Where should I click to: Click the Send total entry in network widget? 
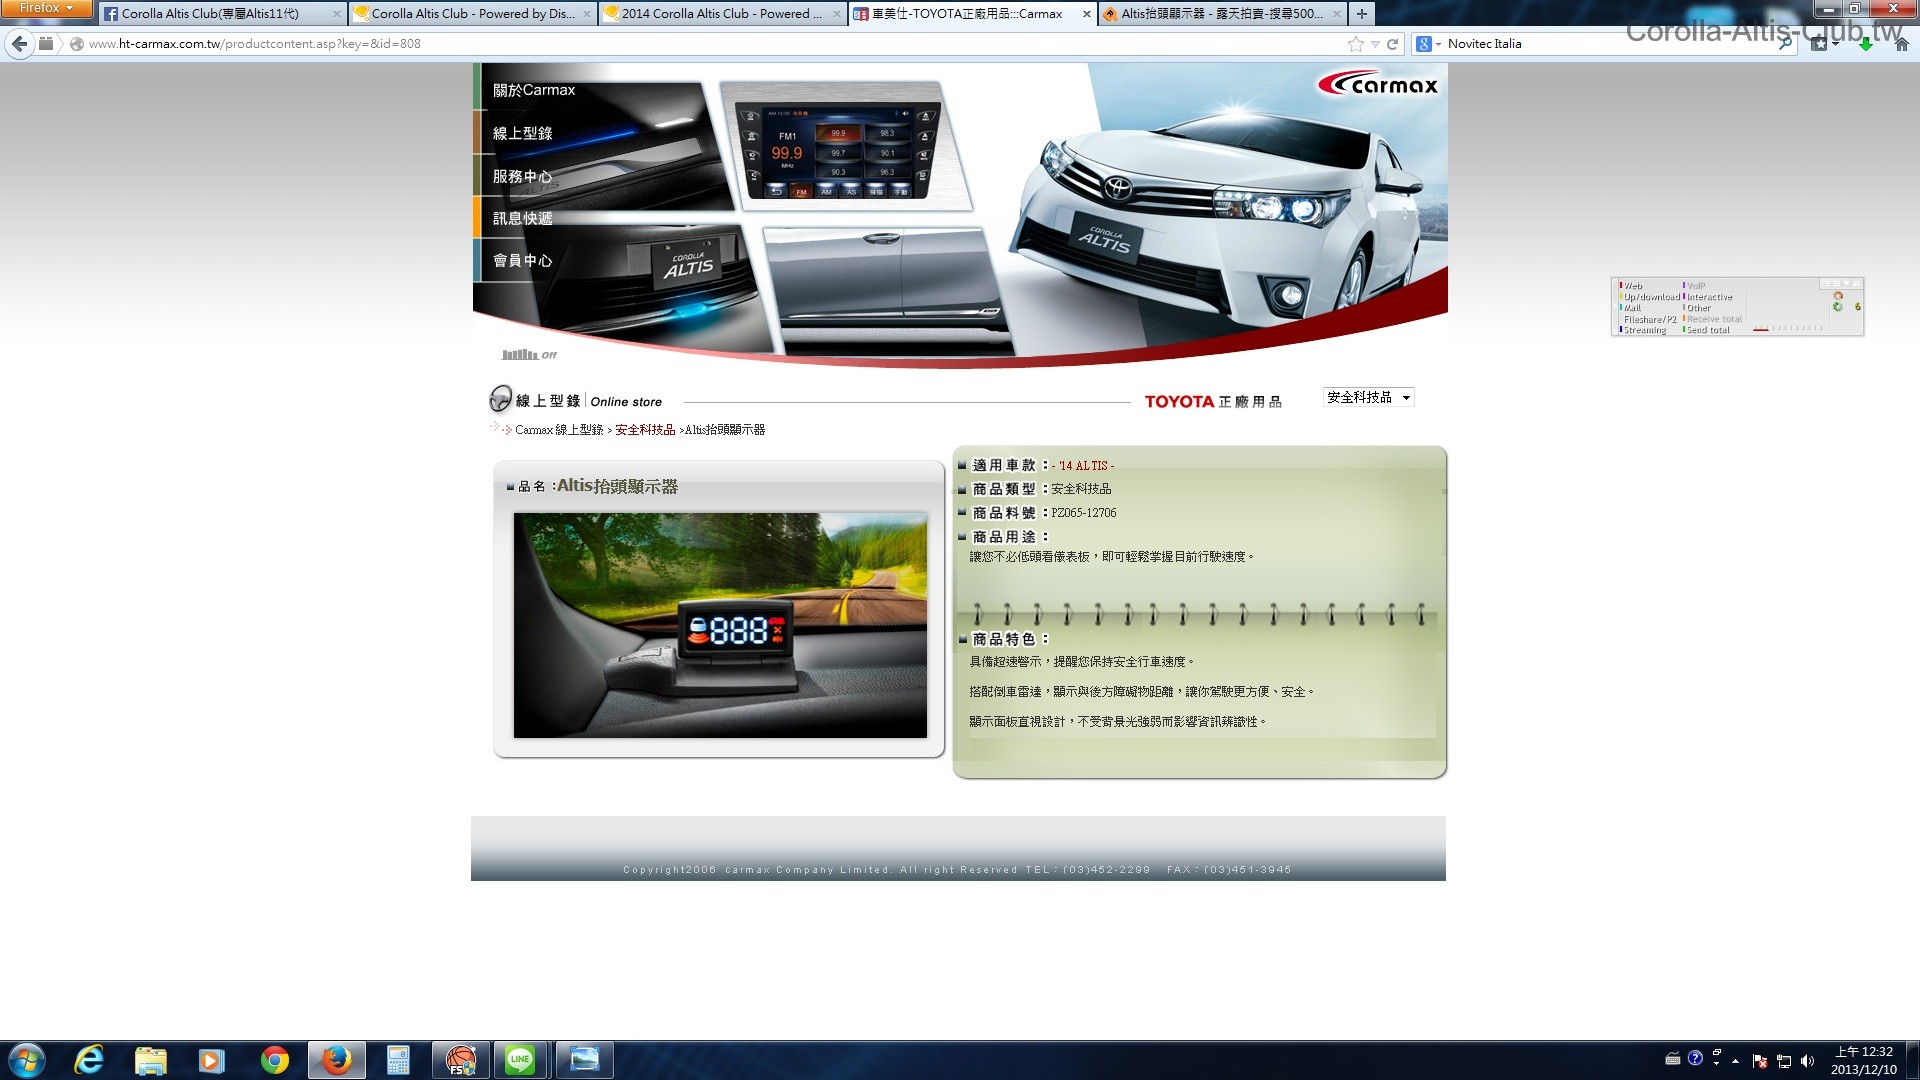[1707, 330]
